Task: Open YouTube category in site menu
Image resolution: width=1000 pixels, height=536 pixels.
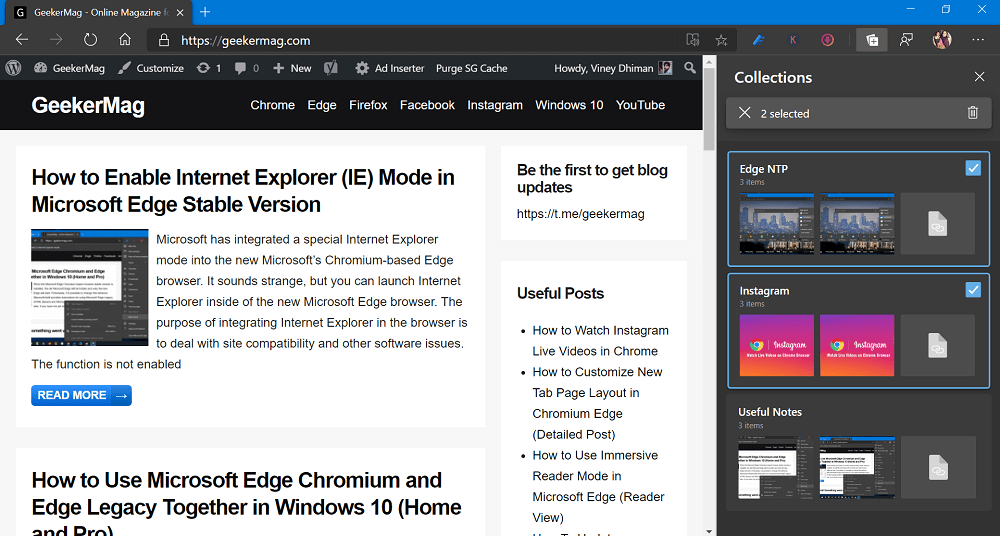Action: pos(640,105)
